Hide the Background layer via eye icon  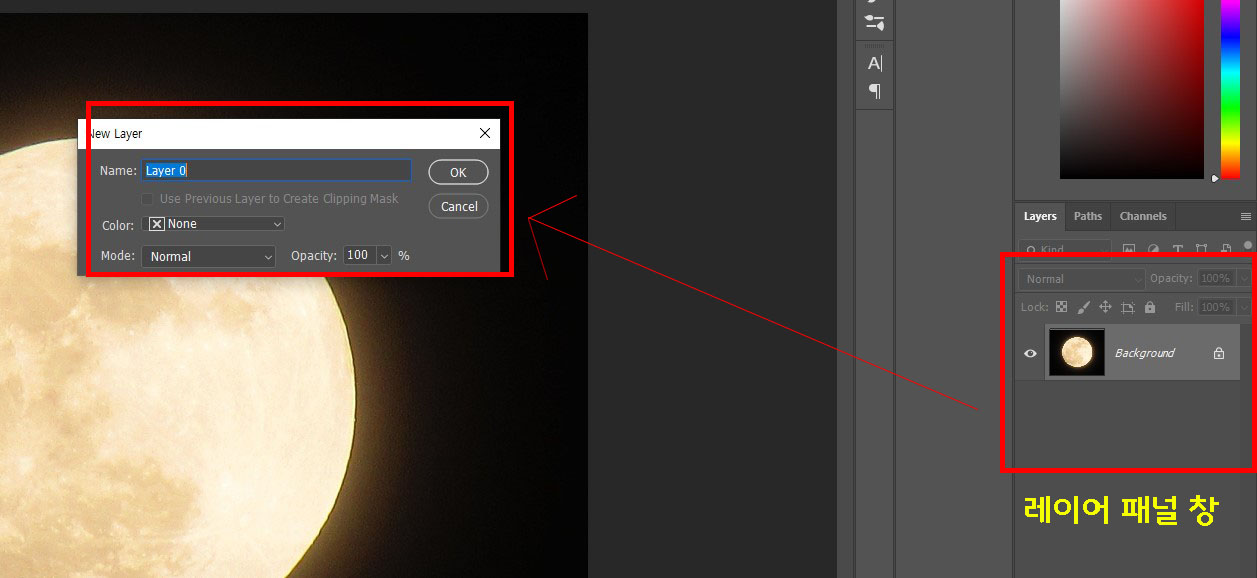pos(1030,353)
